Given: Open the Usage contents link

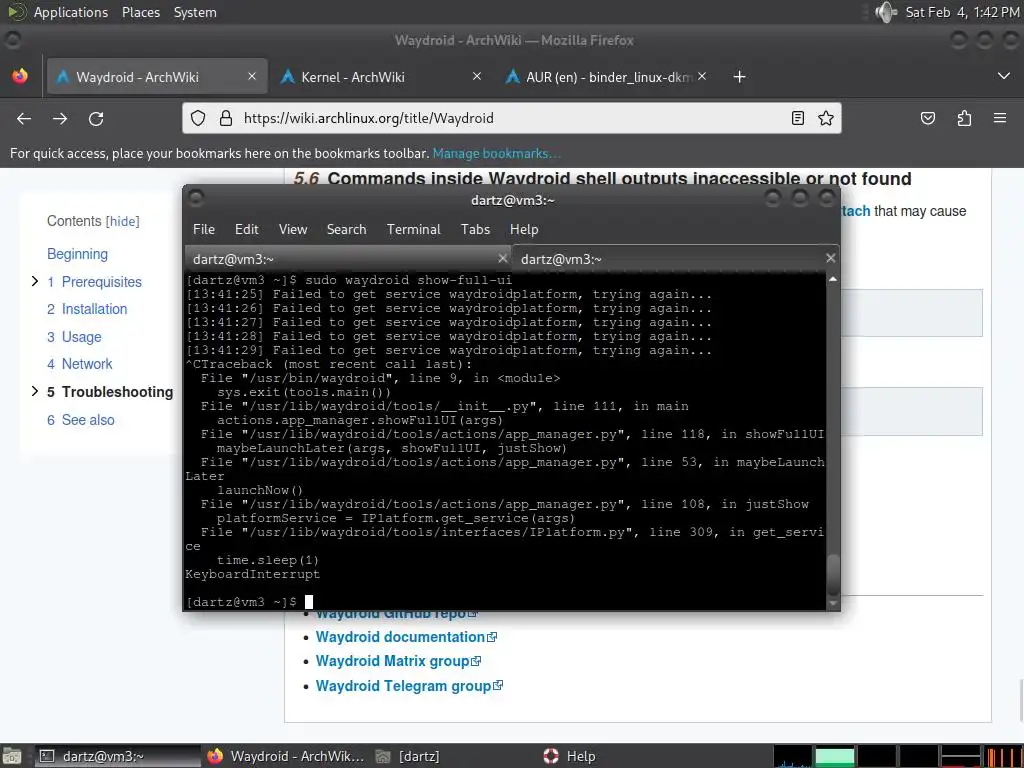Looking at the screenshot, I should click(74, 337).
